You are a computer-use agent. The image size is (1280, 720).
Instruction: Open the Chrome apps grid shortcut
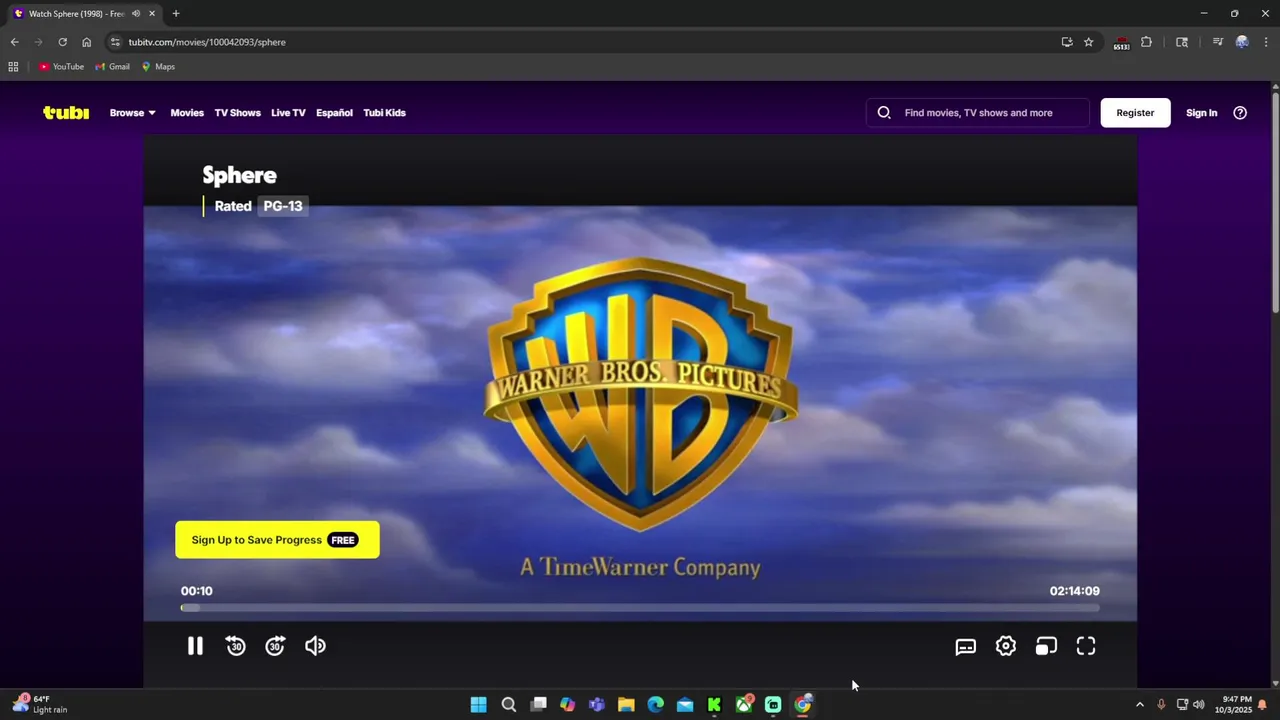point(13,67)
